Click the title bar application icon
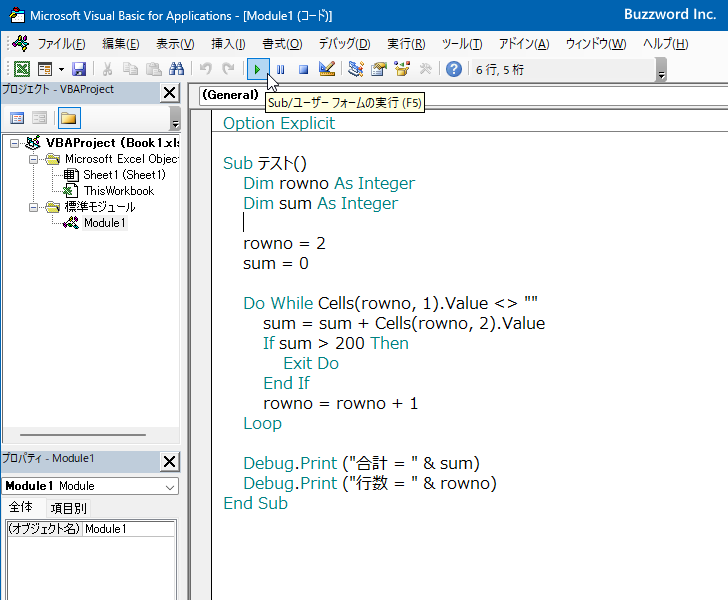728x600 pixels. pyautogui.click(x=17, y=15)
